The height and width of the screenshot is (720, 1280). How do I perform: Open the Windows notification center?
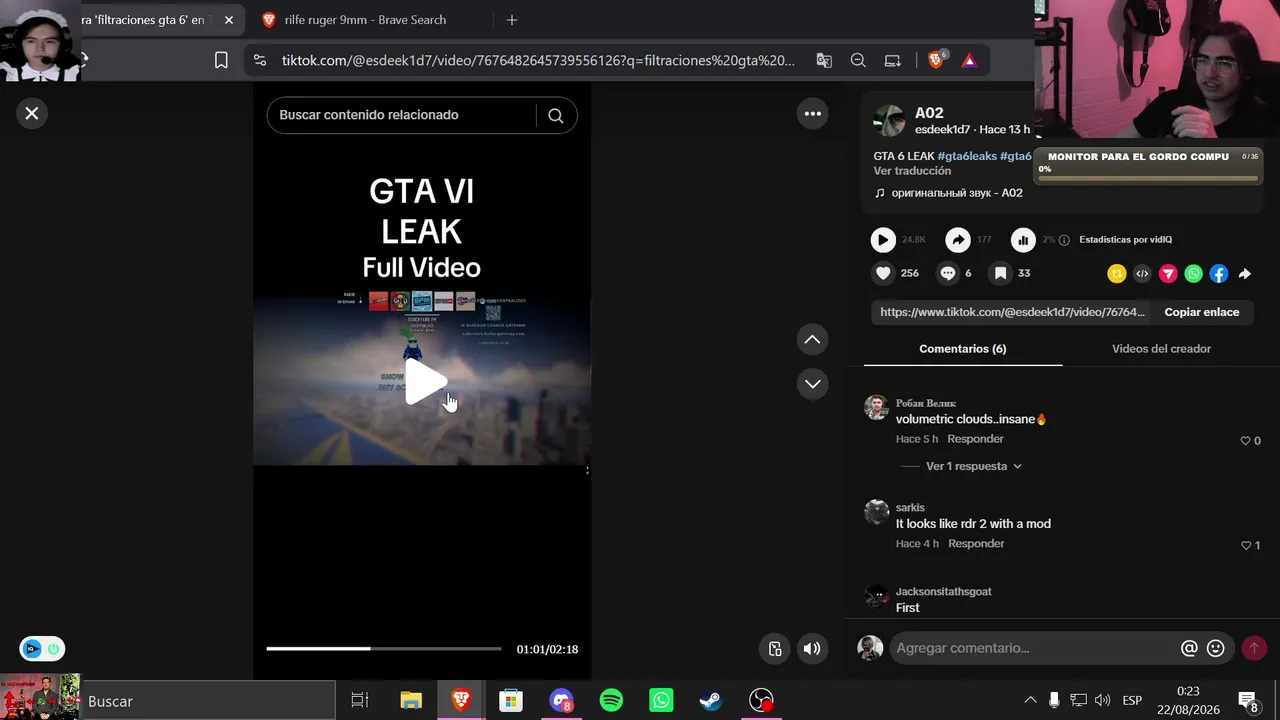click(x=1248, y=701)
